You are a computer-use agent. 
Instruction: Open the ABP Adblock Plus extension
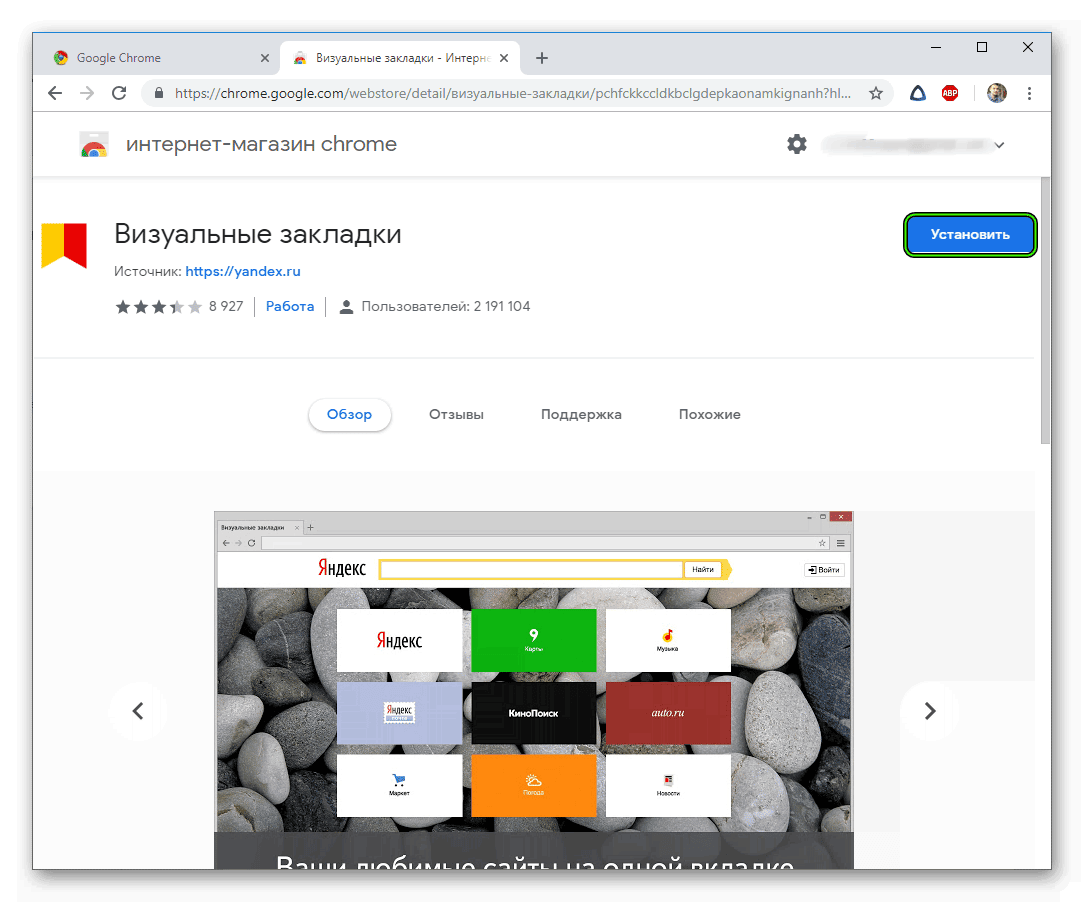coord(950,93)
